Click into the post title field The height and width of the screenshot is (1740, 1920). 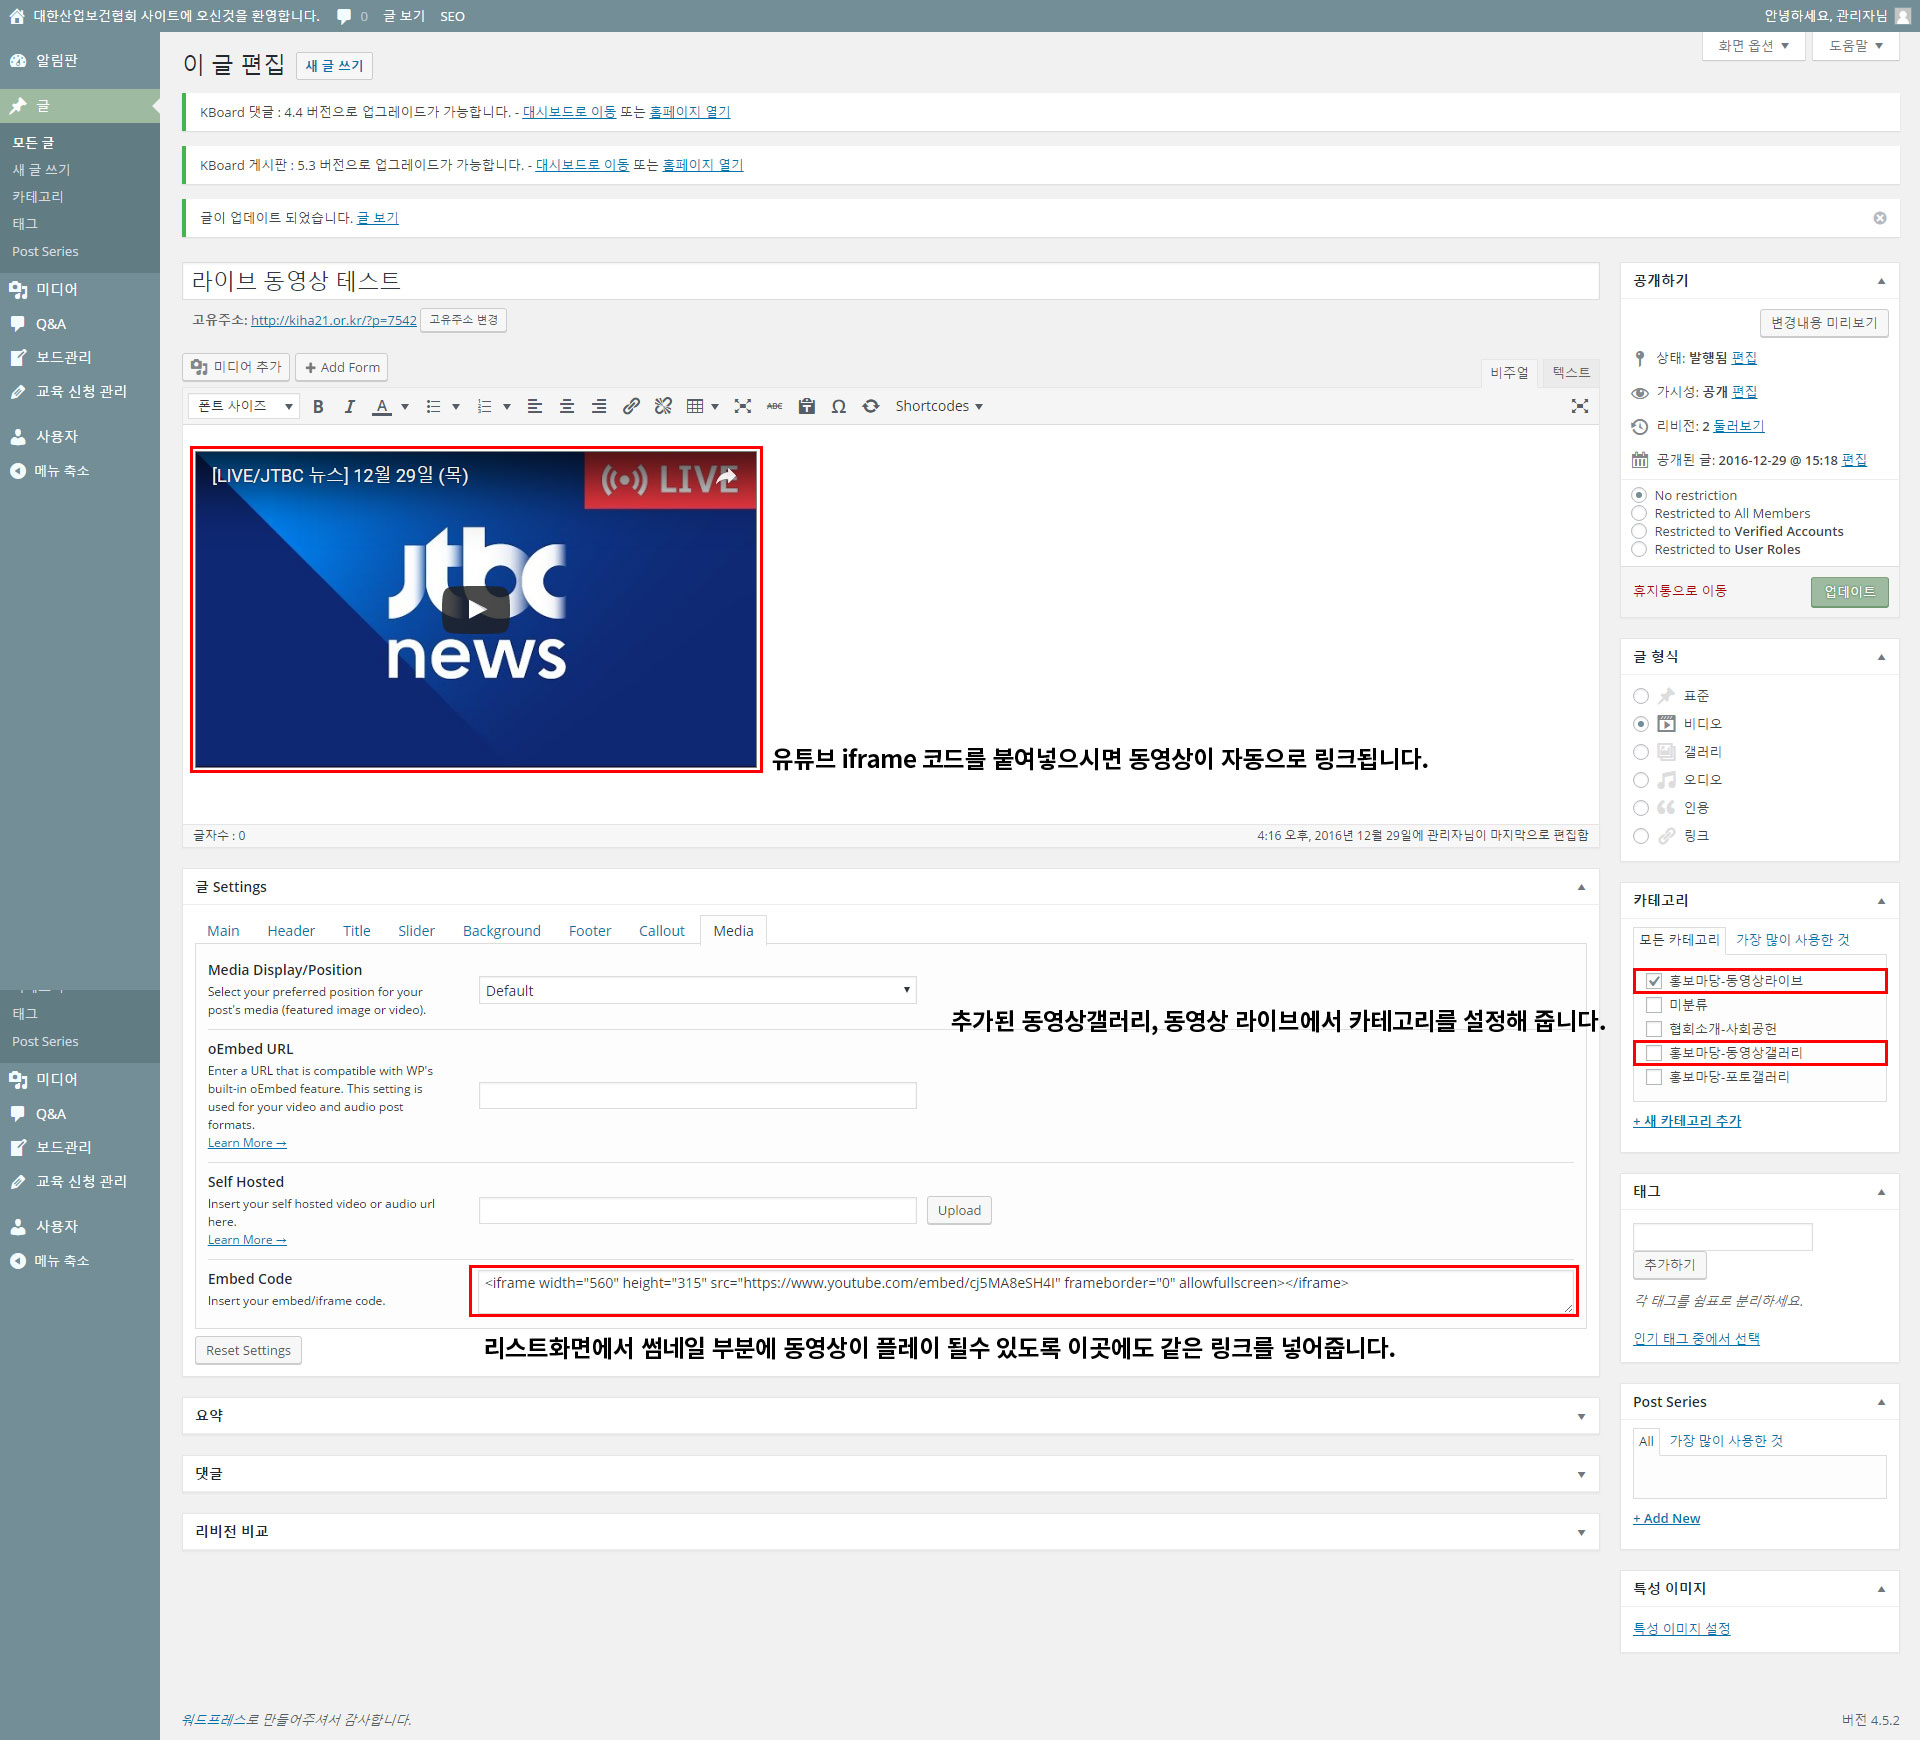[x=890, y=281]
